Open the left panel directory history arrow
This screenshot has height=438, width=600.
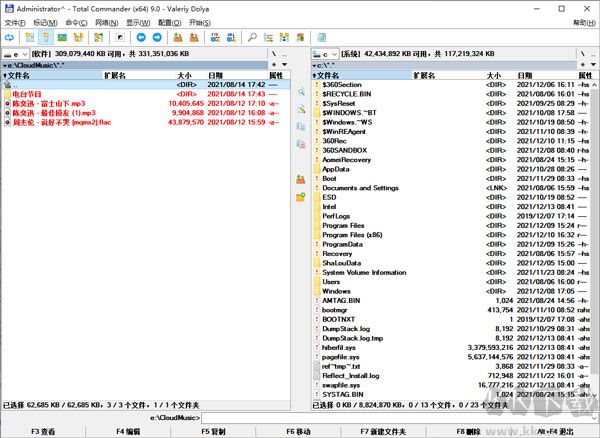click(x=285, y=65)
